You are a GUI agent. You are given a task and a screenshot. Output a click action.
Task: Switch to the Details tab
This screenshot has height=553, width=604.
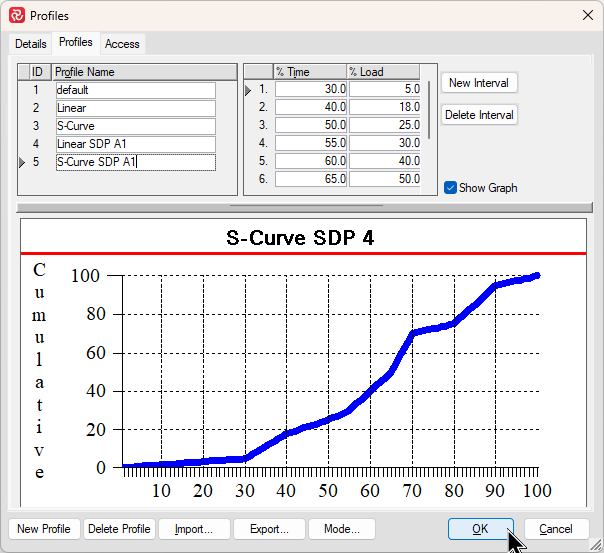click(x=31, y=44)
